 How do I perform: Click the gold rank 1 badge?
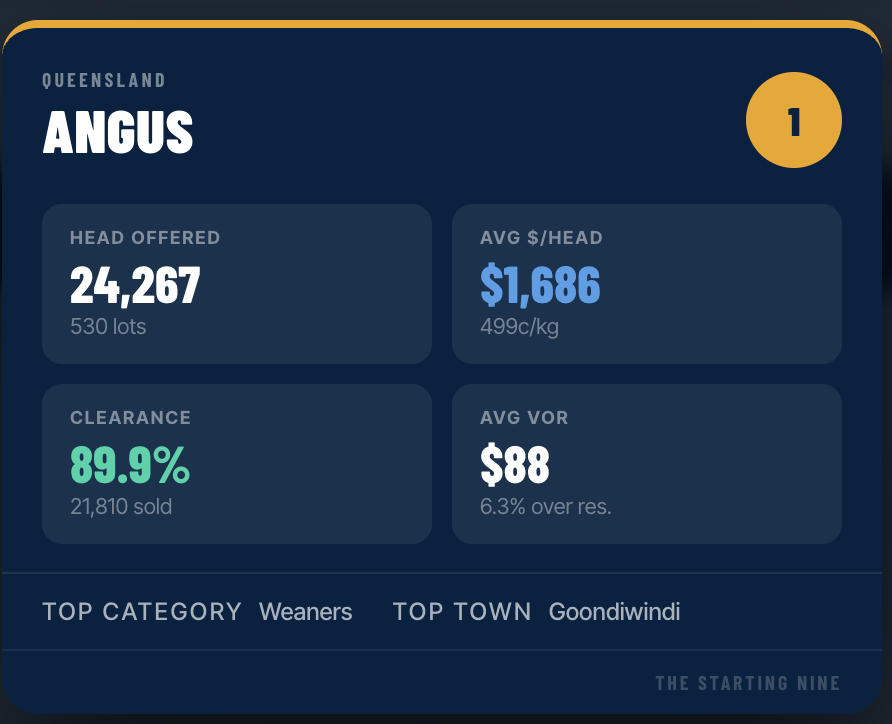coord(793,121)
